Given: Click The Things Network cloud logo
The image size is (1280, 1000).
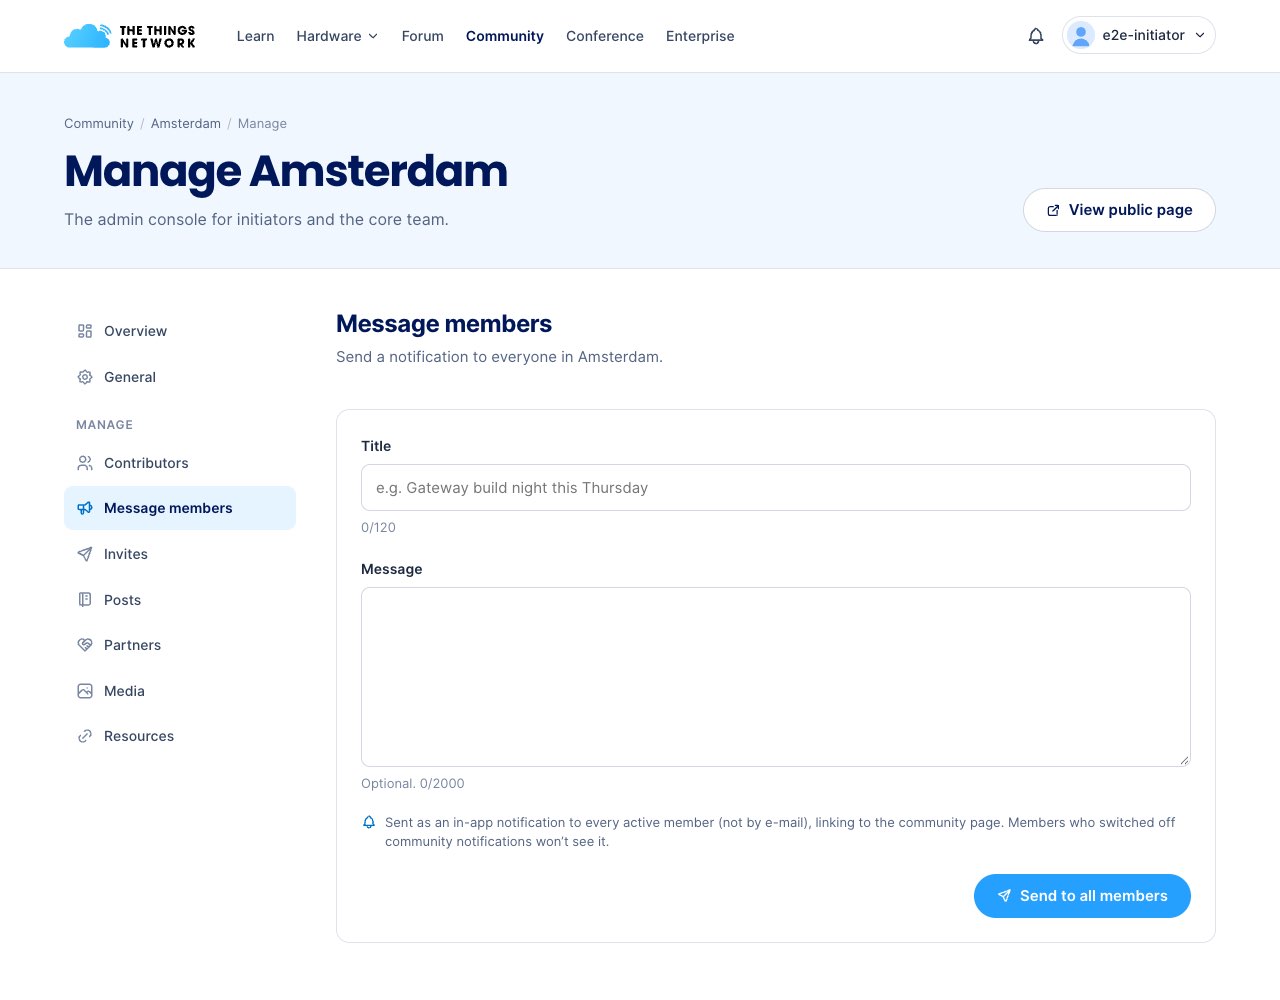Looking at the screenshot, I should pos(130,36).
